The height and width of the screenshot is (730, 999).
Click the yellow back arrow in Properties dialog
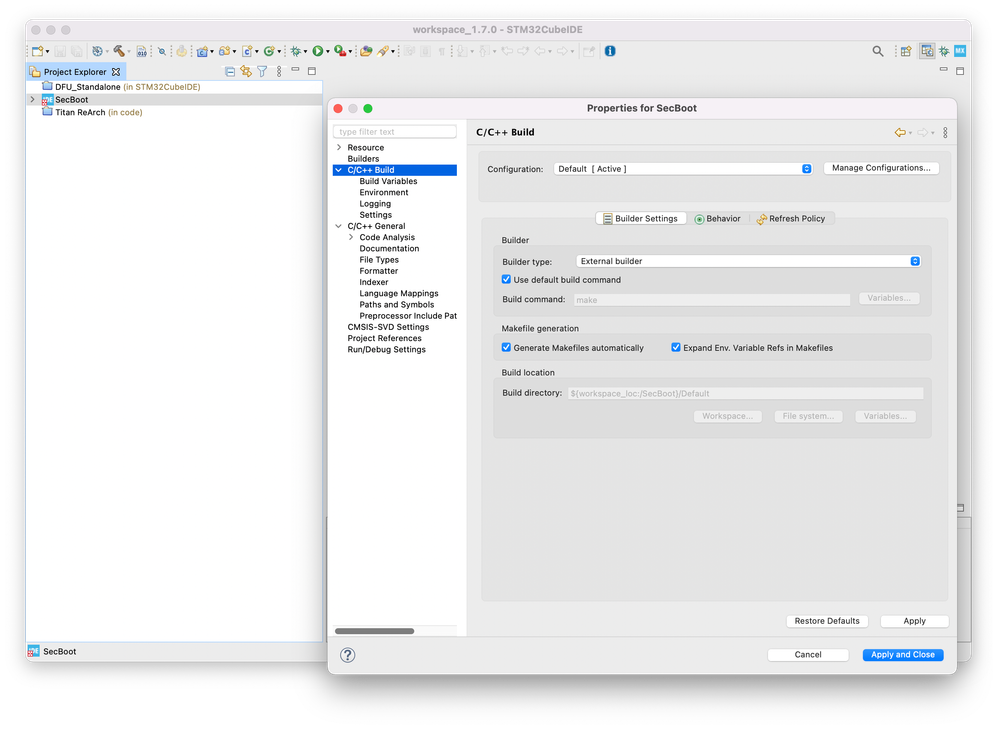tap(900, 132)
